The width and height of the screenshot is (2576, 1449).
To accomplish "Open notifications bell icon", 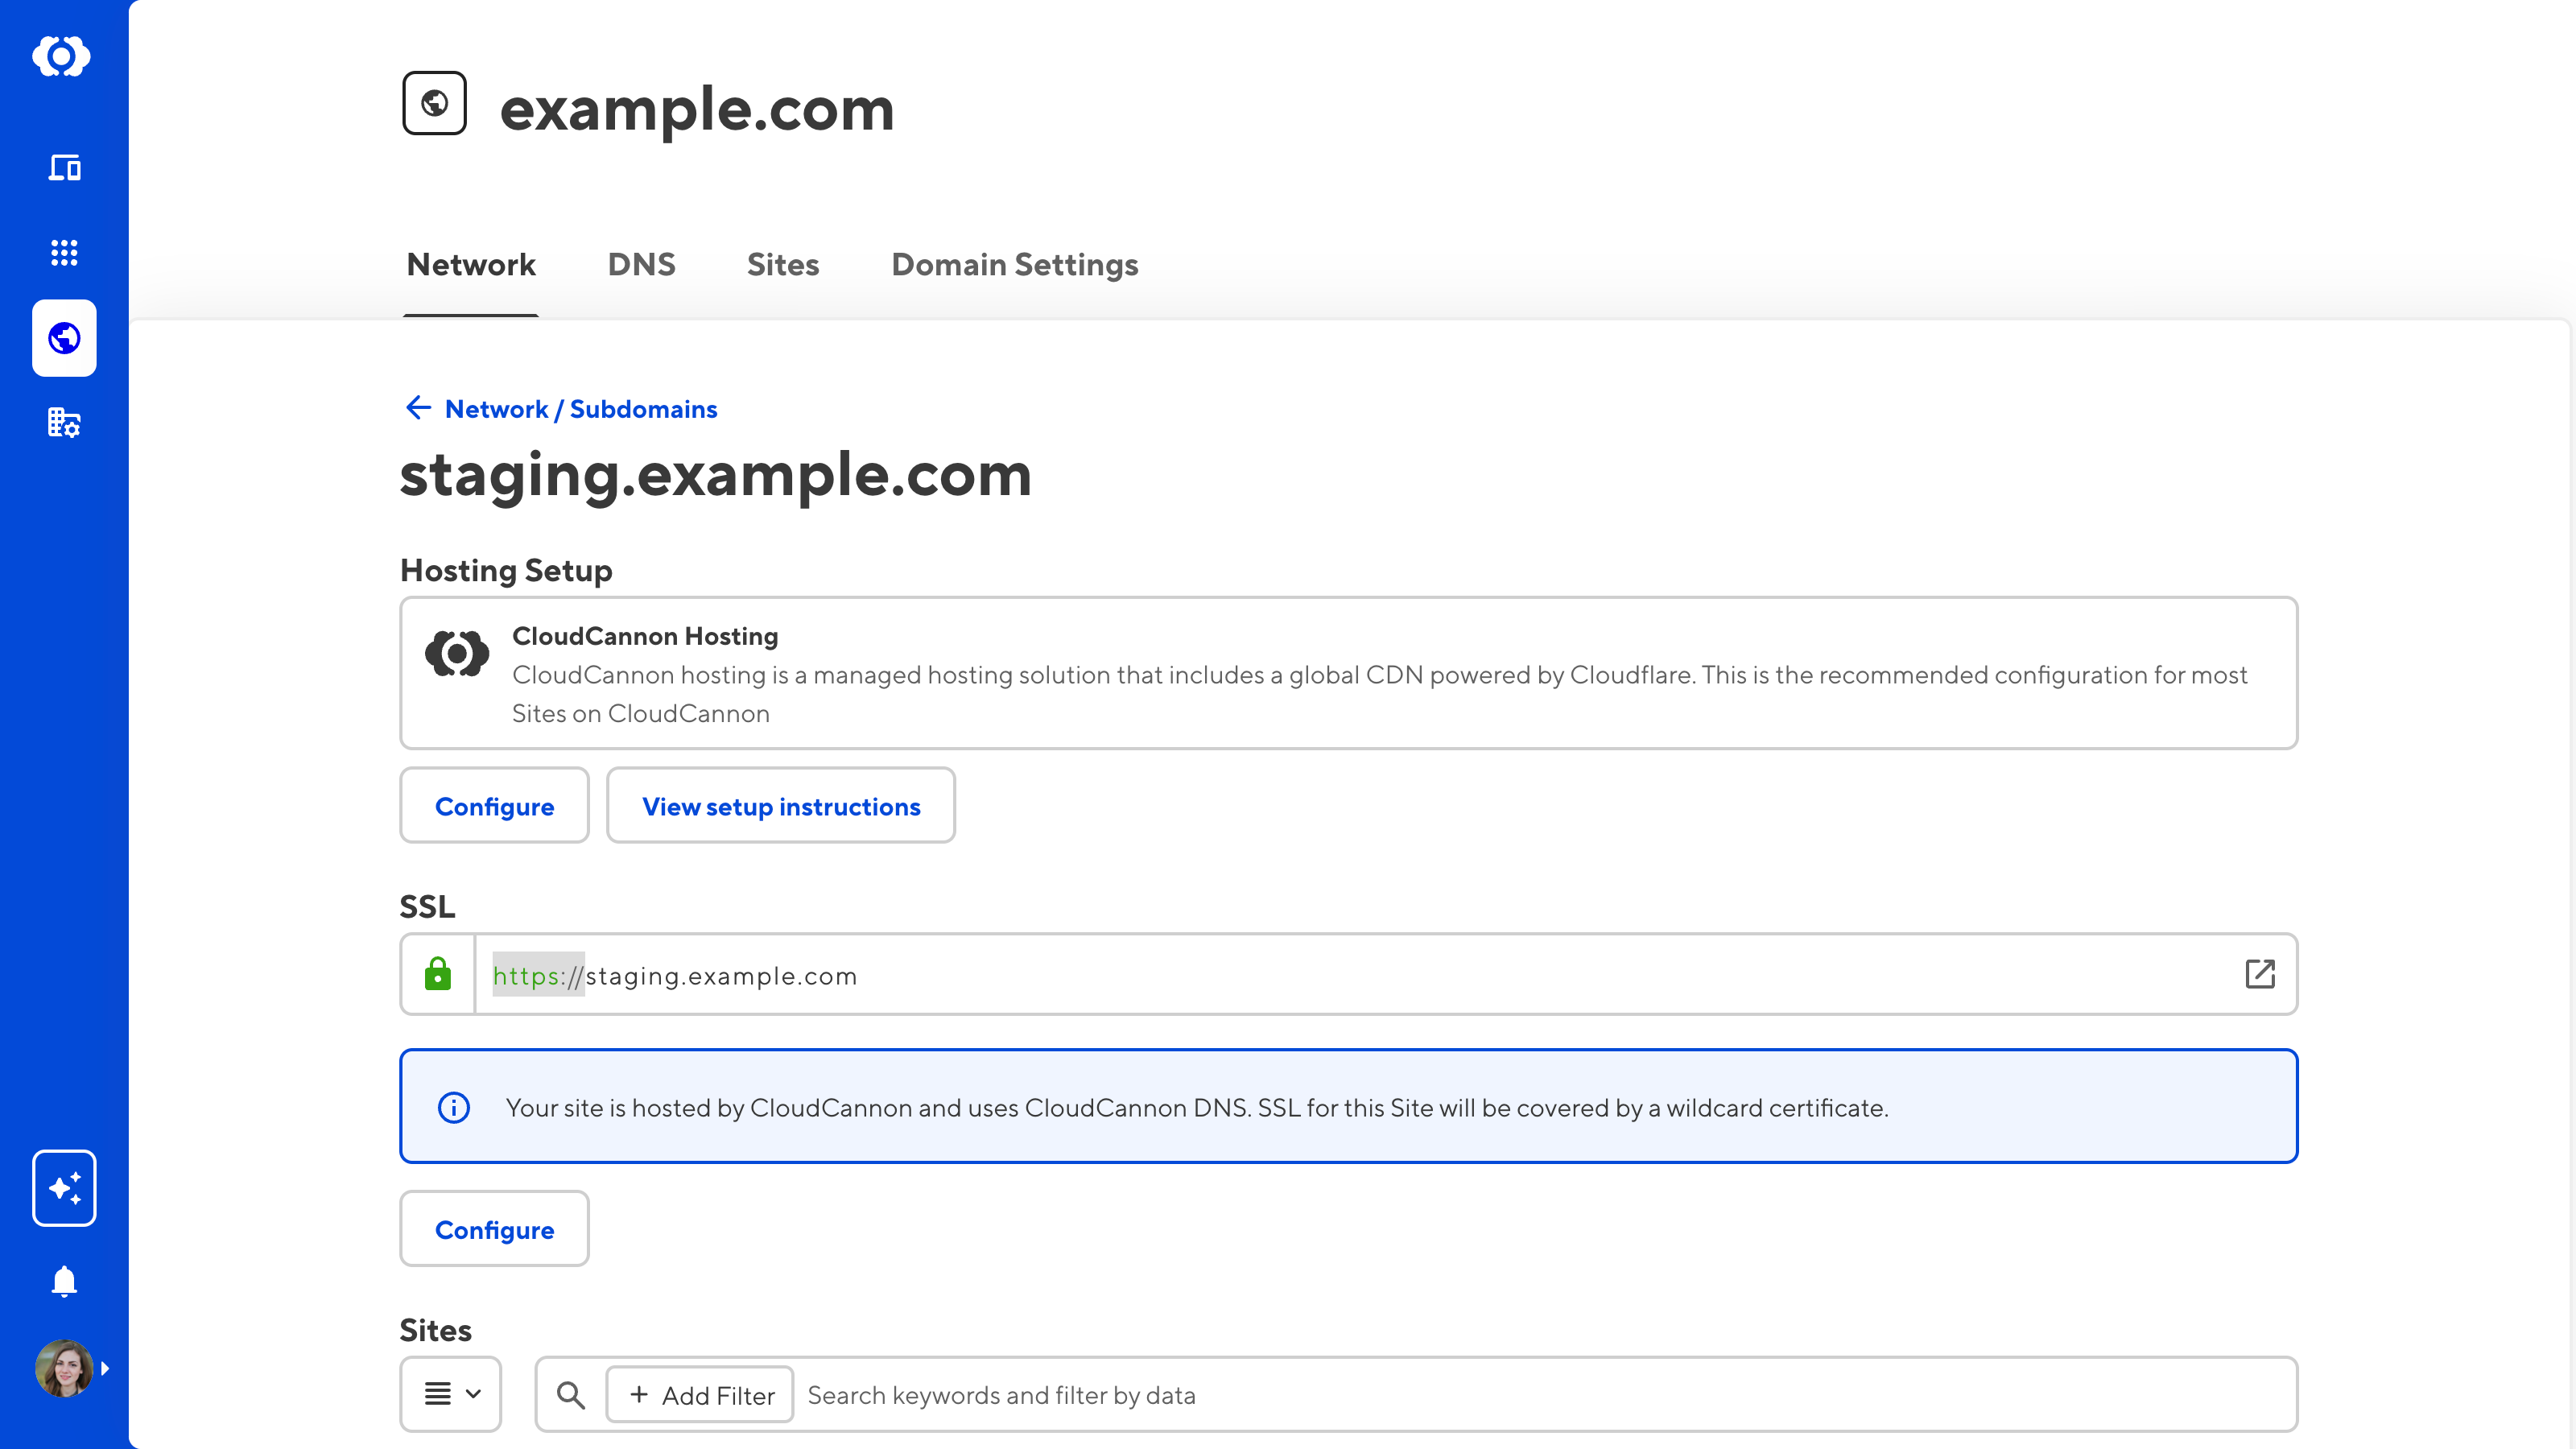I will tap(64, 1281).
